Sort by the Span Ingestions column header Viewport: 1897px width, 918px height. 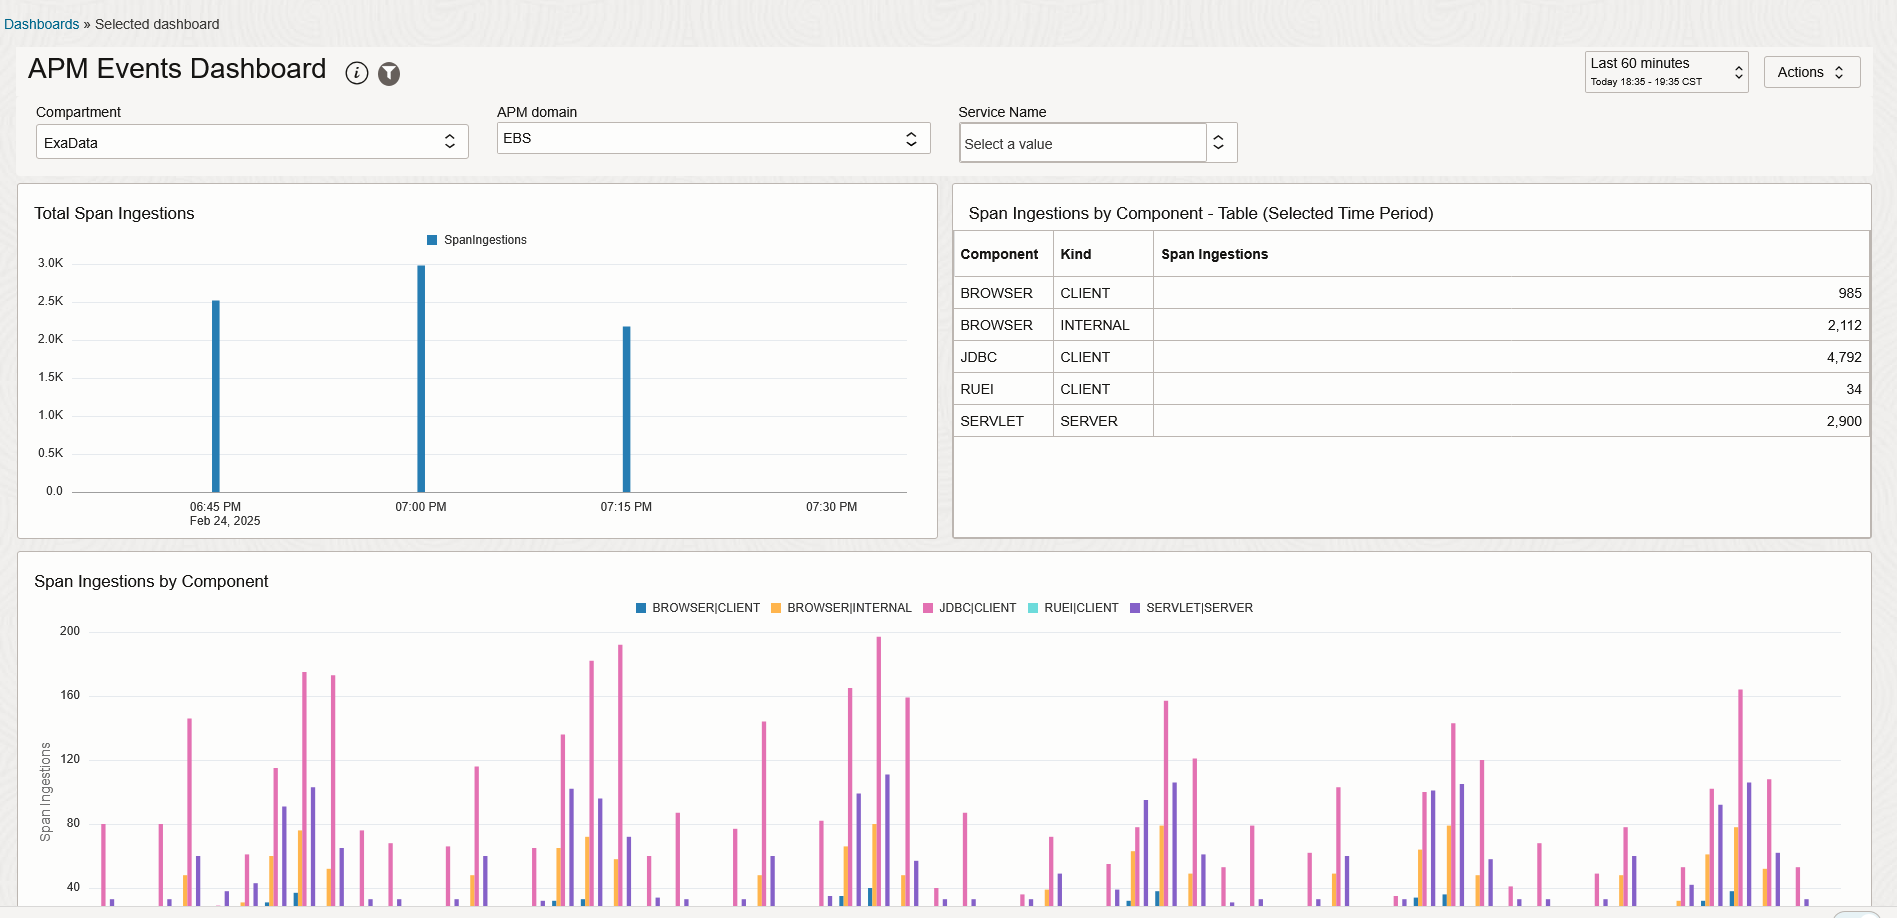1214,254
